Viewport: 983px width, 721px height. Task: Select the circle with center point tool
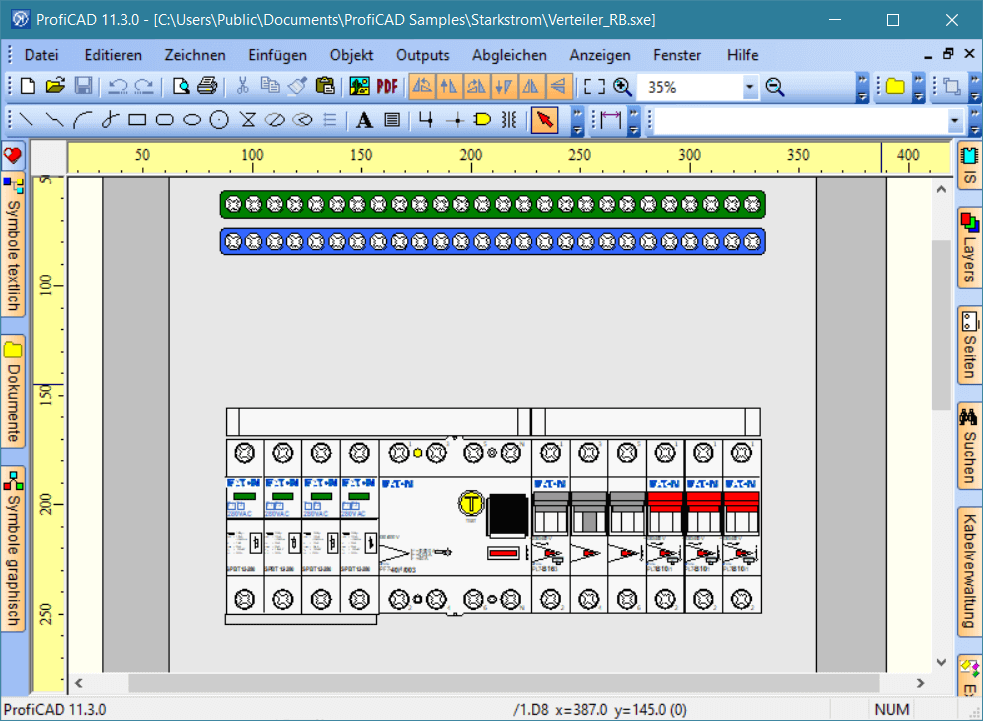(219, 119)
